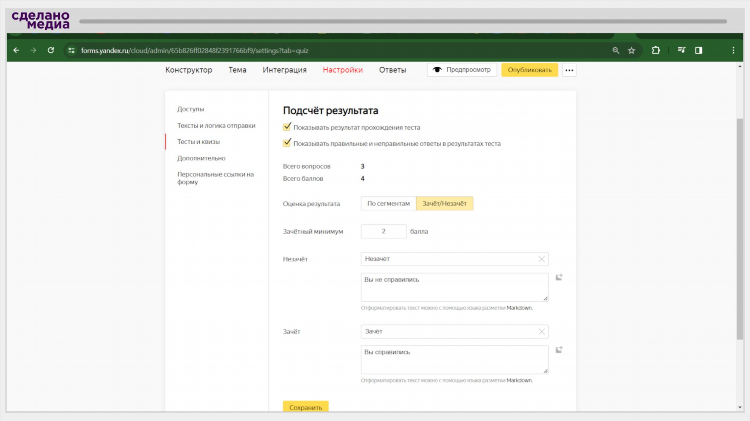Open Доступы settings section

click(x=190, y=109)
